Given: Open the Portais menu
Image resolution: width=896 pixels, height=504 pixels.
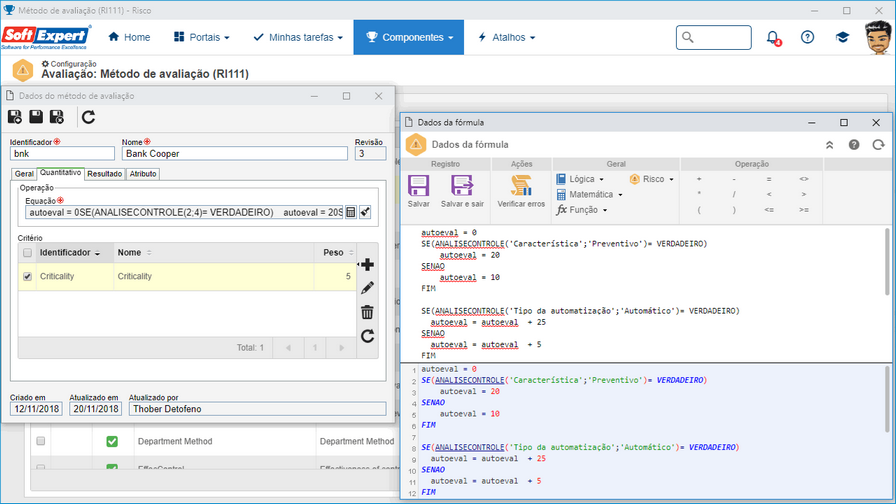Looking at the screenshot, I should [x=201, y=37].
